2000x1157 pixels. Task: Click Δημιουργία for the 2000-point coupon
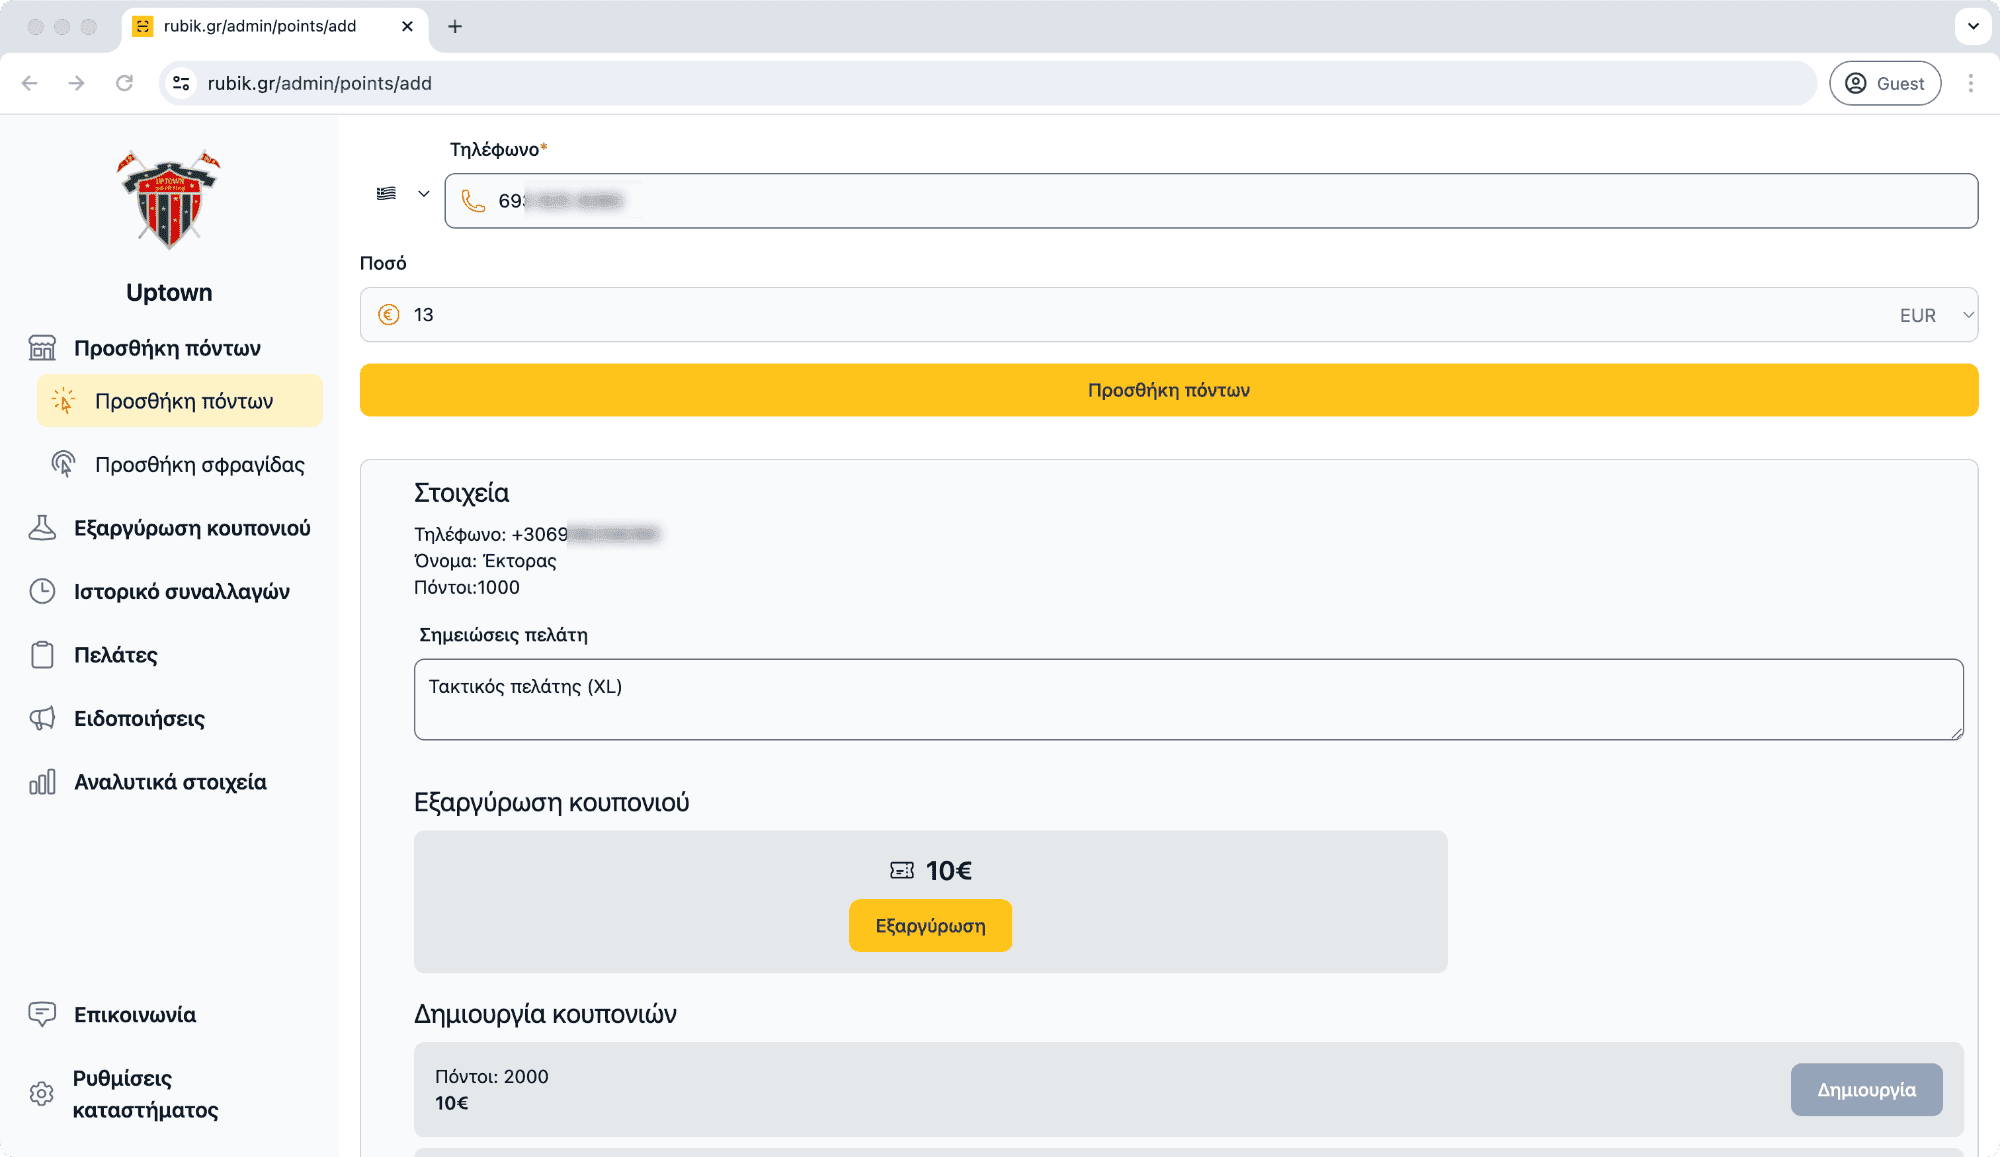[x=1866, y=1090]
